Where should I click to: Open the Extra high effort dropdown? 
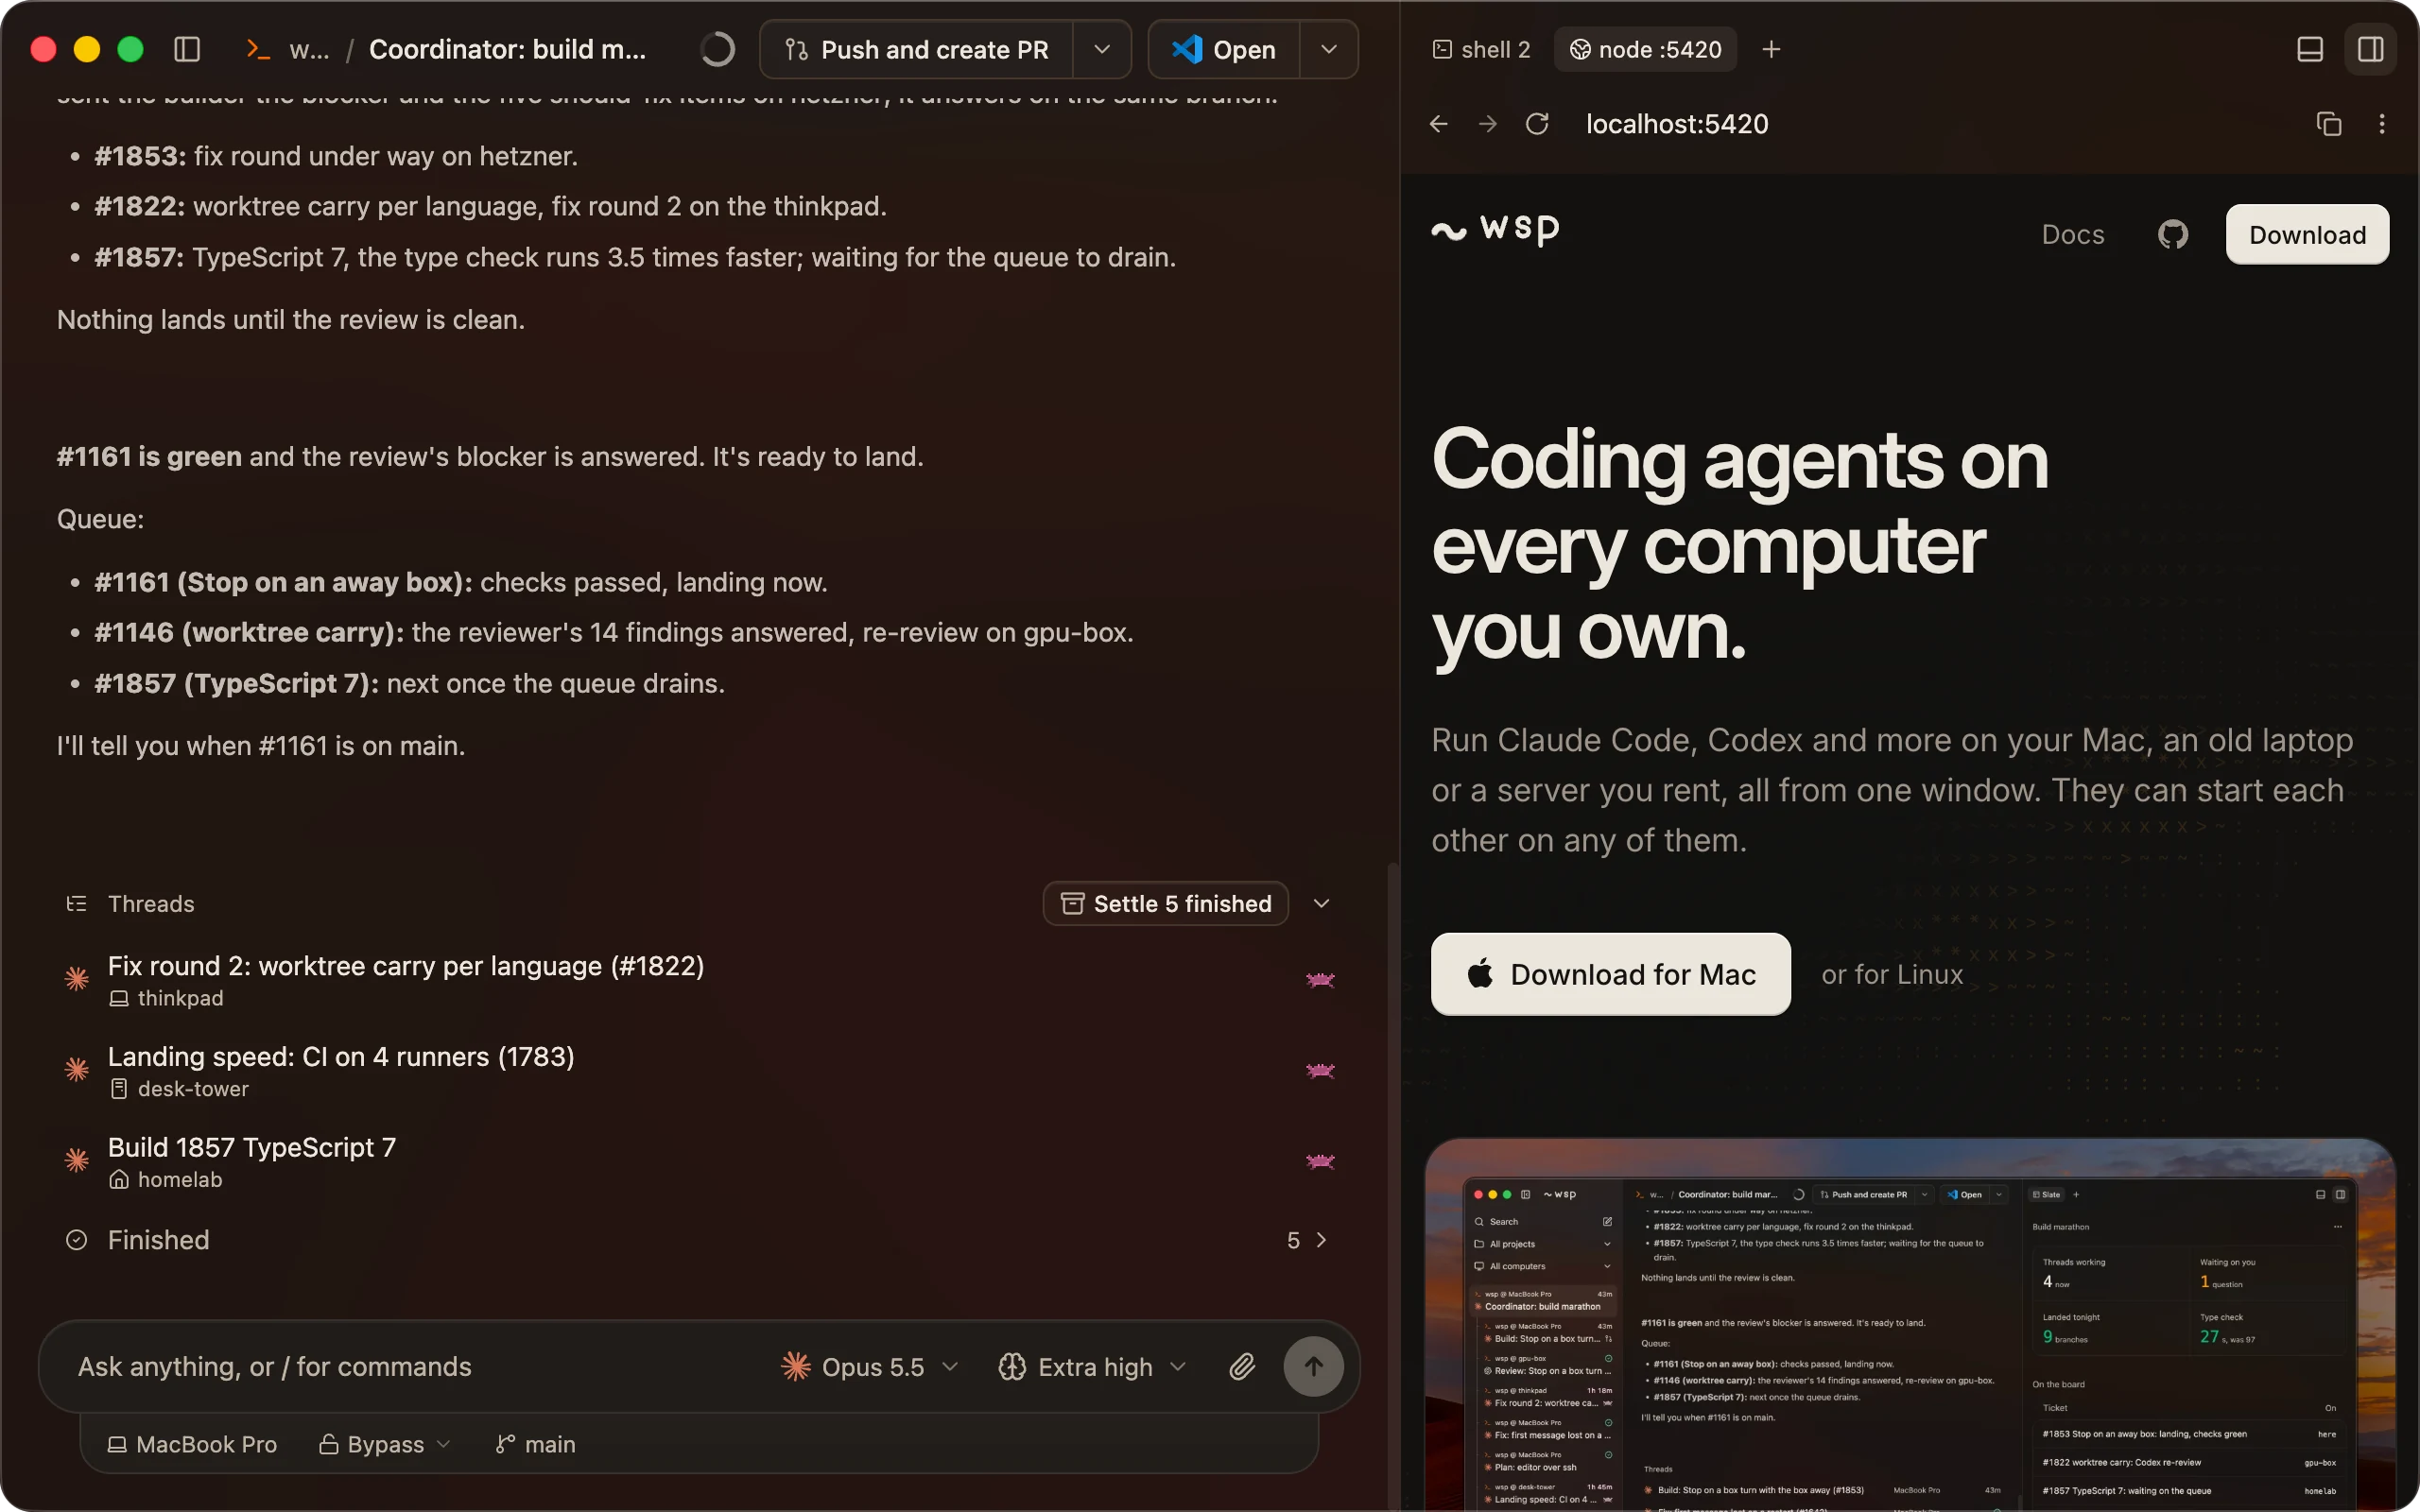(x=1092, y=1367)
